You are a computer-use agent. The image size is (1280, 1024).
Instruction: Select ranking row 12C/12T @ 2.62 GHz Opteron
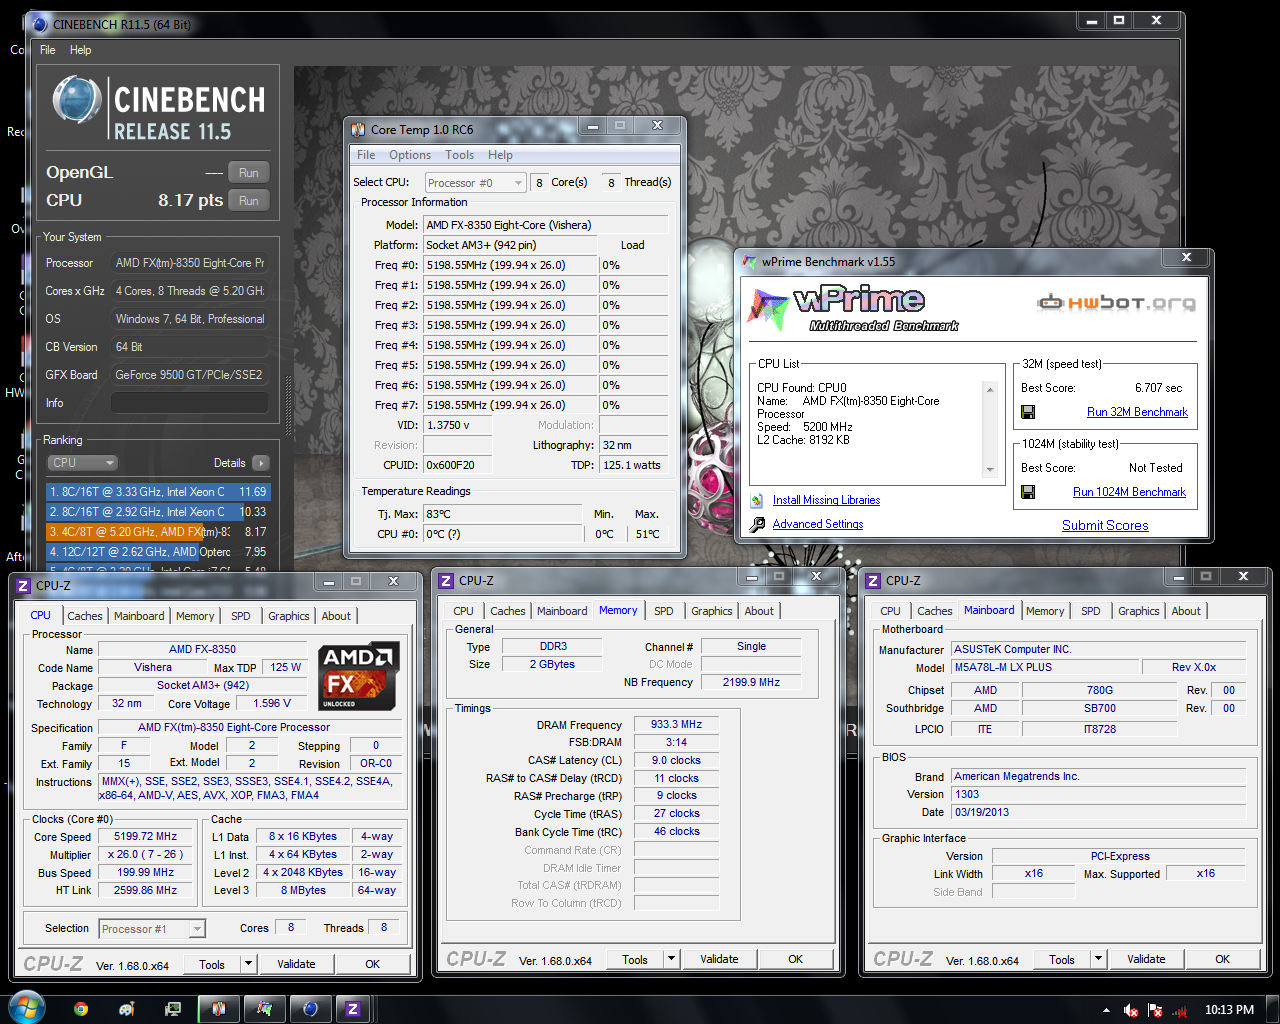(x=158, y=552)
